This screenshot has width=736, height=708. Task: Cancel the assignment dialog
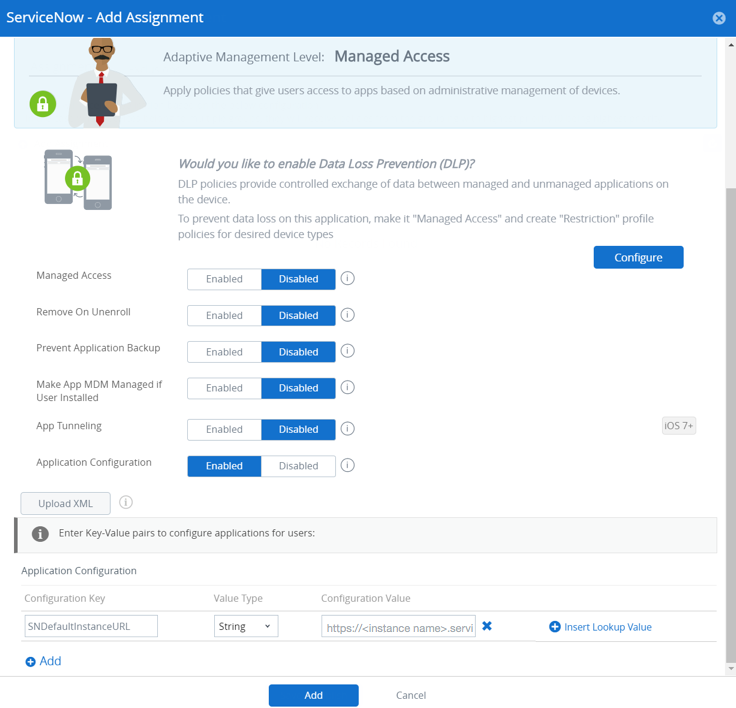[411, 695]
